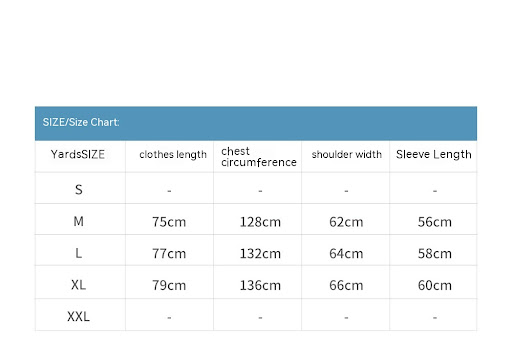
Task: Select the 64cm shoulder width cell
Action: (346, 254)
